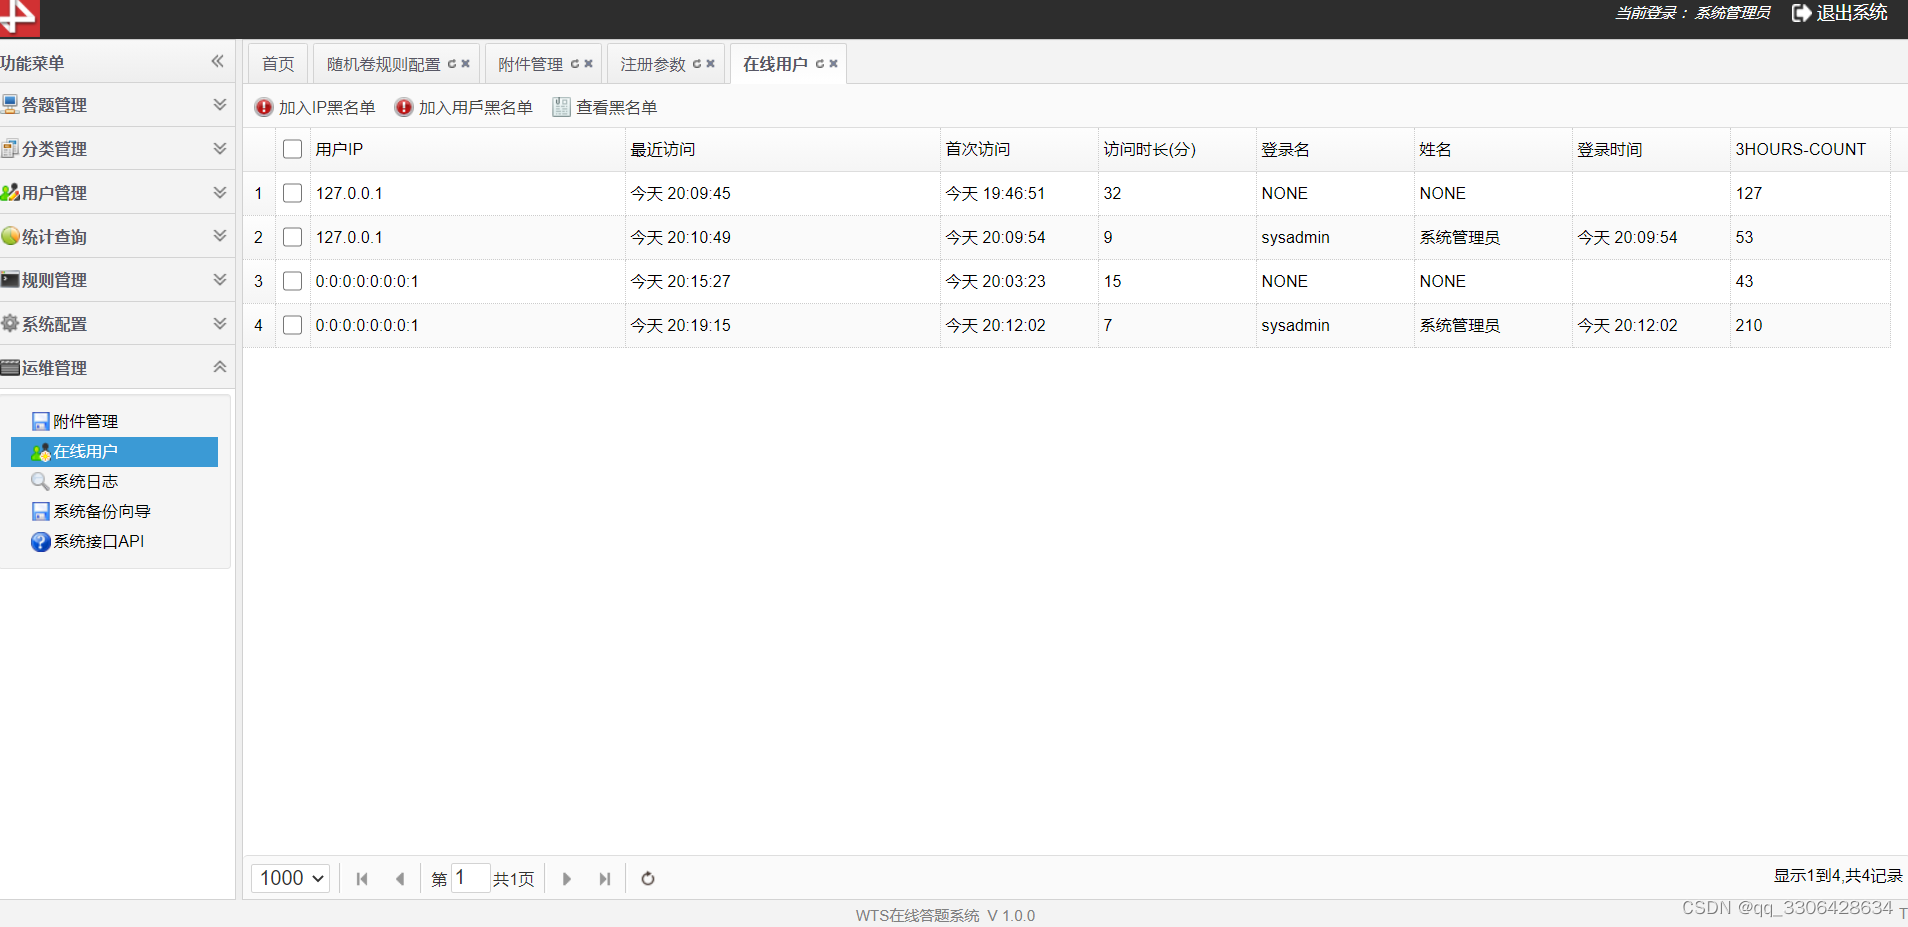Click the 运维管理 keyboard icon
The width and height of the screenshot is (1908, 927).
point(10,367)
